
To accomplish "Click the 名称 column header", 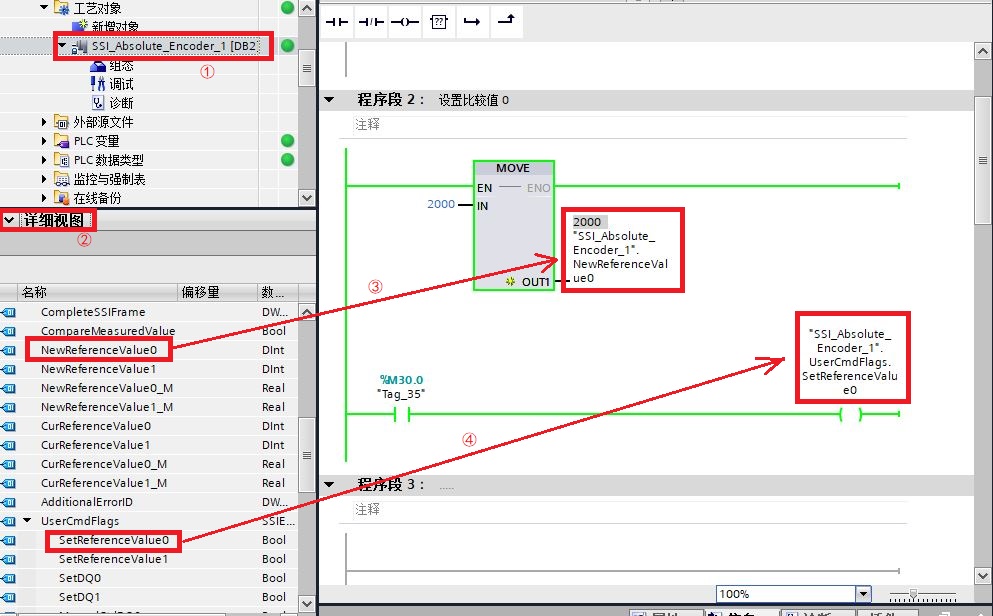I will [x=96, y=292].
